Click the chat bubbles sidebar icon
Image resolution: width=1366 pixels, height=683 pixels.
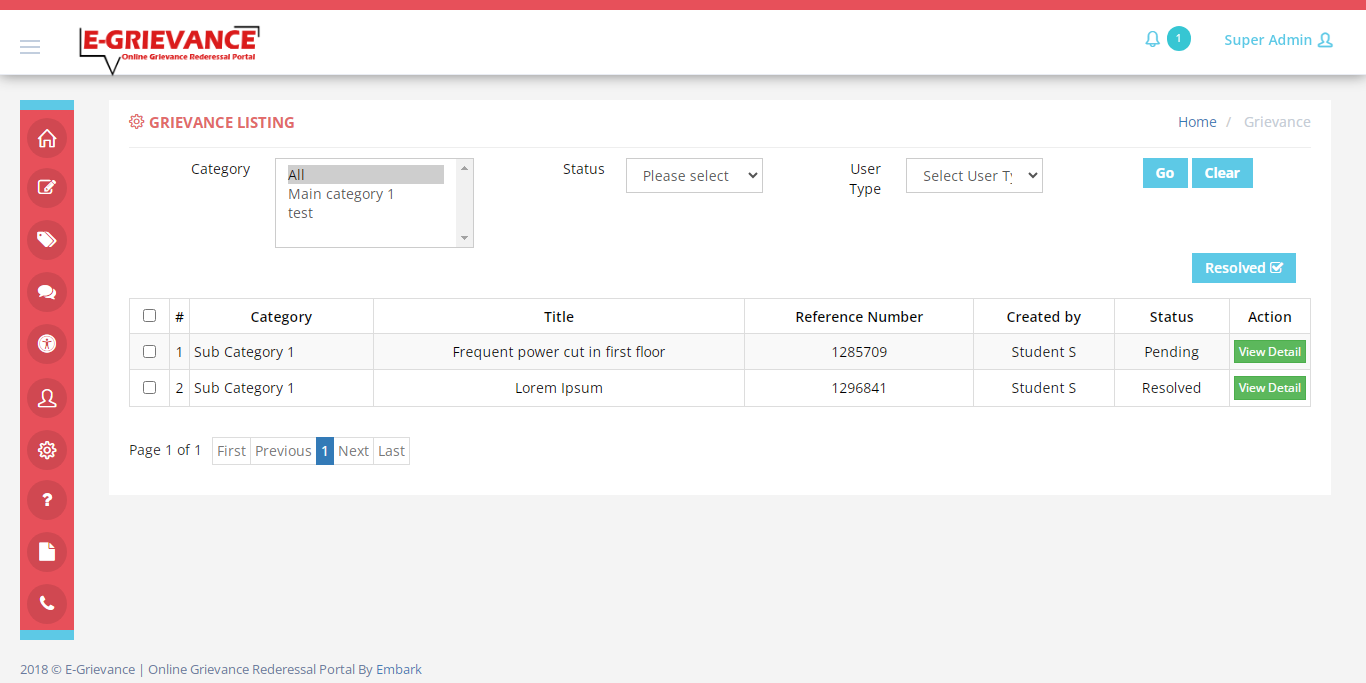tap(47, 292)
